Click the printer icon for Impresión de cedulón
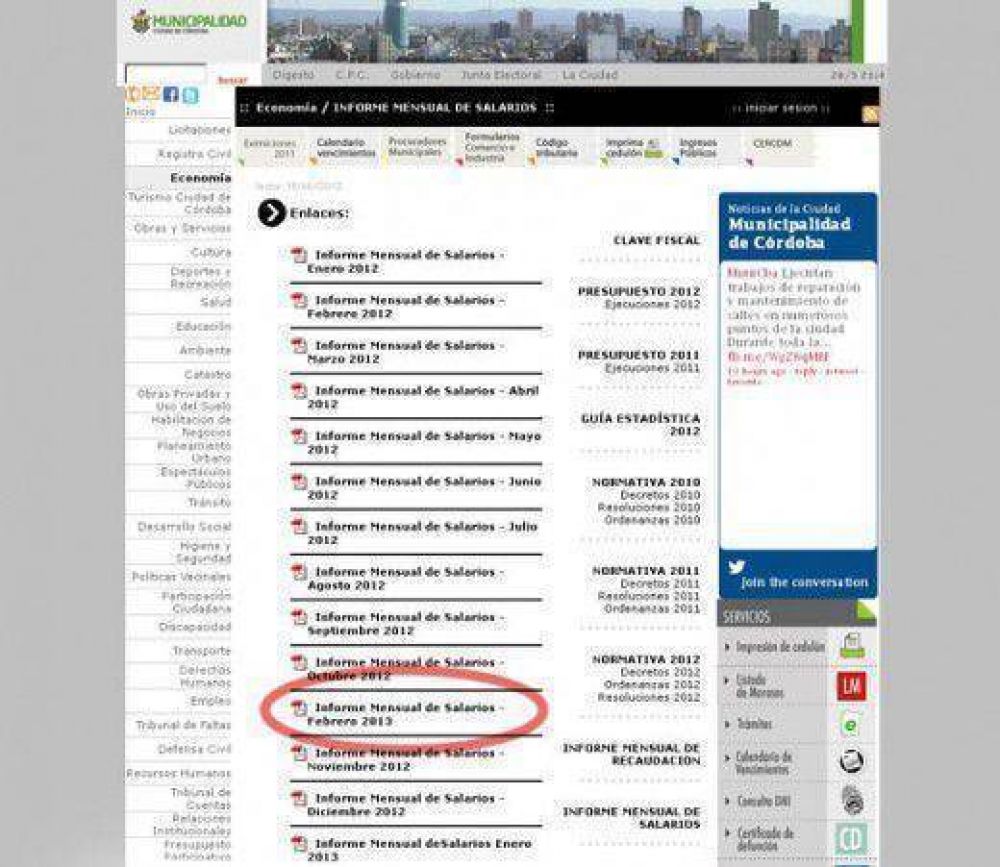Image resolution: width=1000 pixels, height=867 pixels. coord(852,646)
